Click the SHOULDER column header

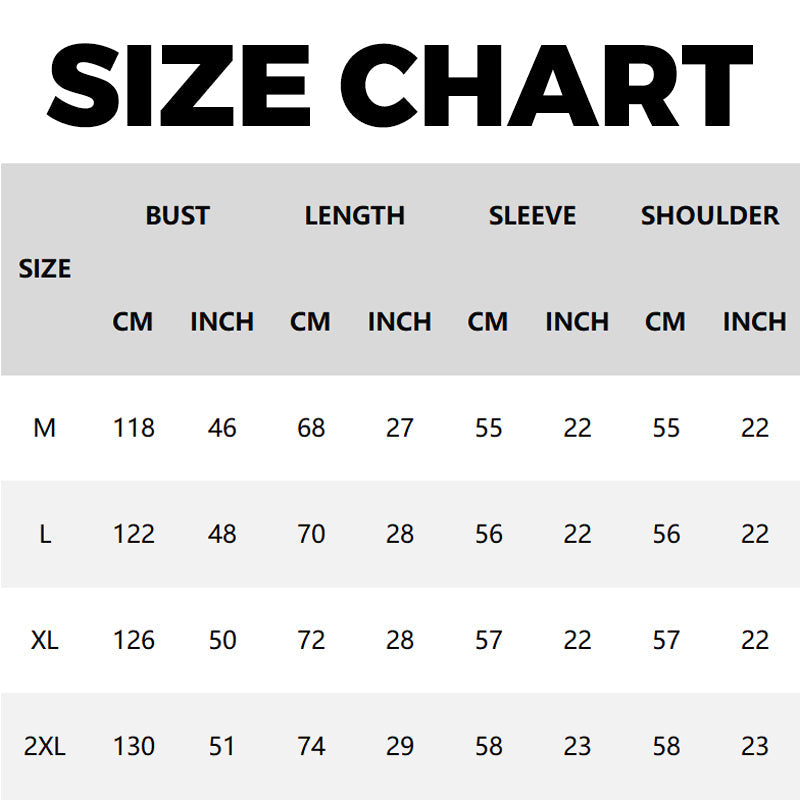pyautogui.click(x=710, y=215)
